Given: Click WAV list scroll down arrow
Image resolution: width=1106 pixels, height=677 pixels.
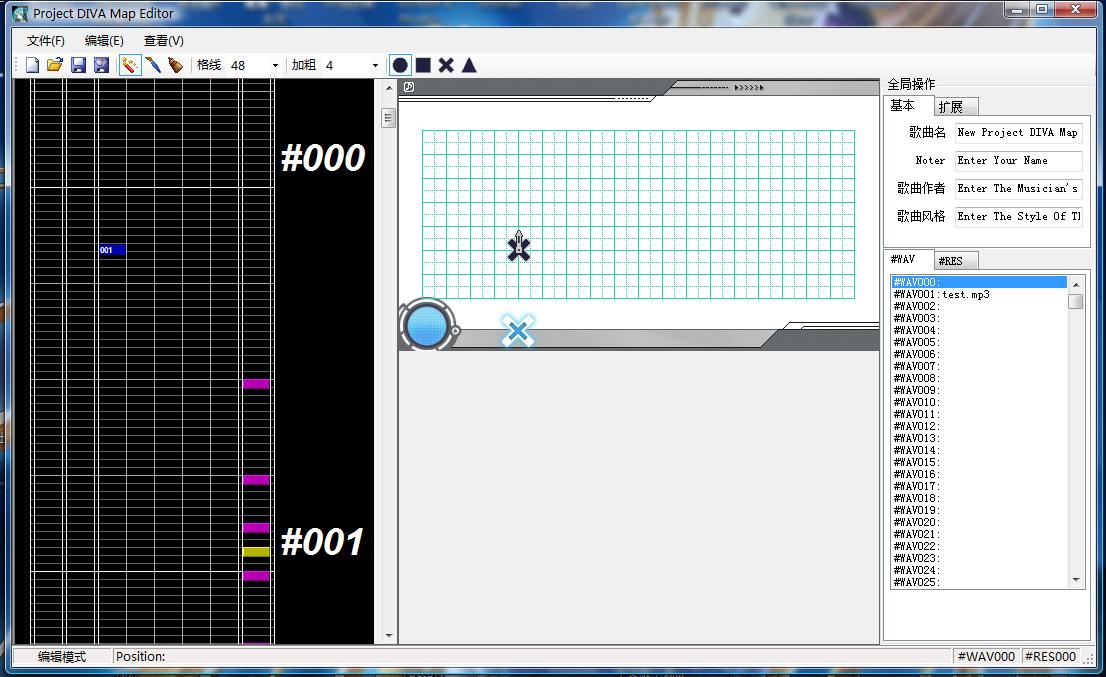Looking at the screenshot, I should point(1076,580).
